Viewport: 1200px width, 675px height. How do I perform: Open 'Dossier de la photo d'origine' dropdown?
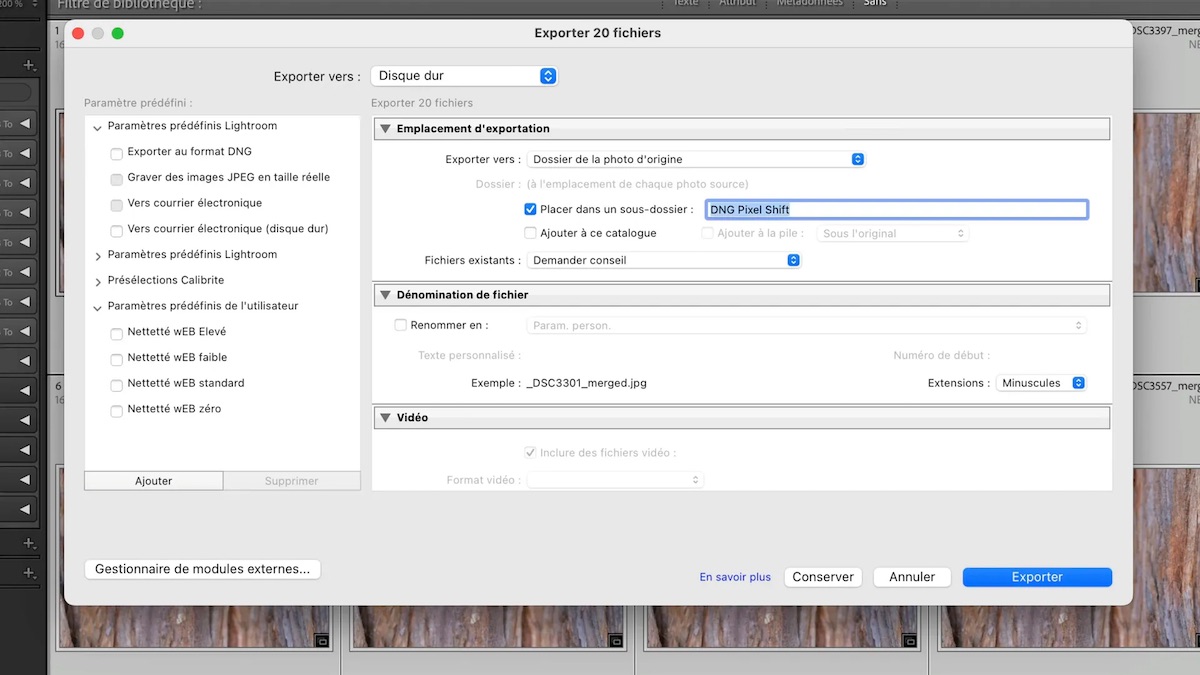coord(696,159)
